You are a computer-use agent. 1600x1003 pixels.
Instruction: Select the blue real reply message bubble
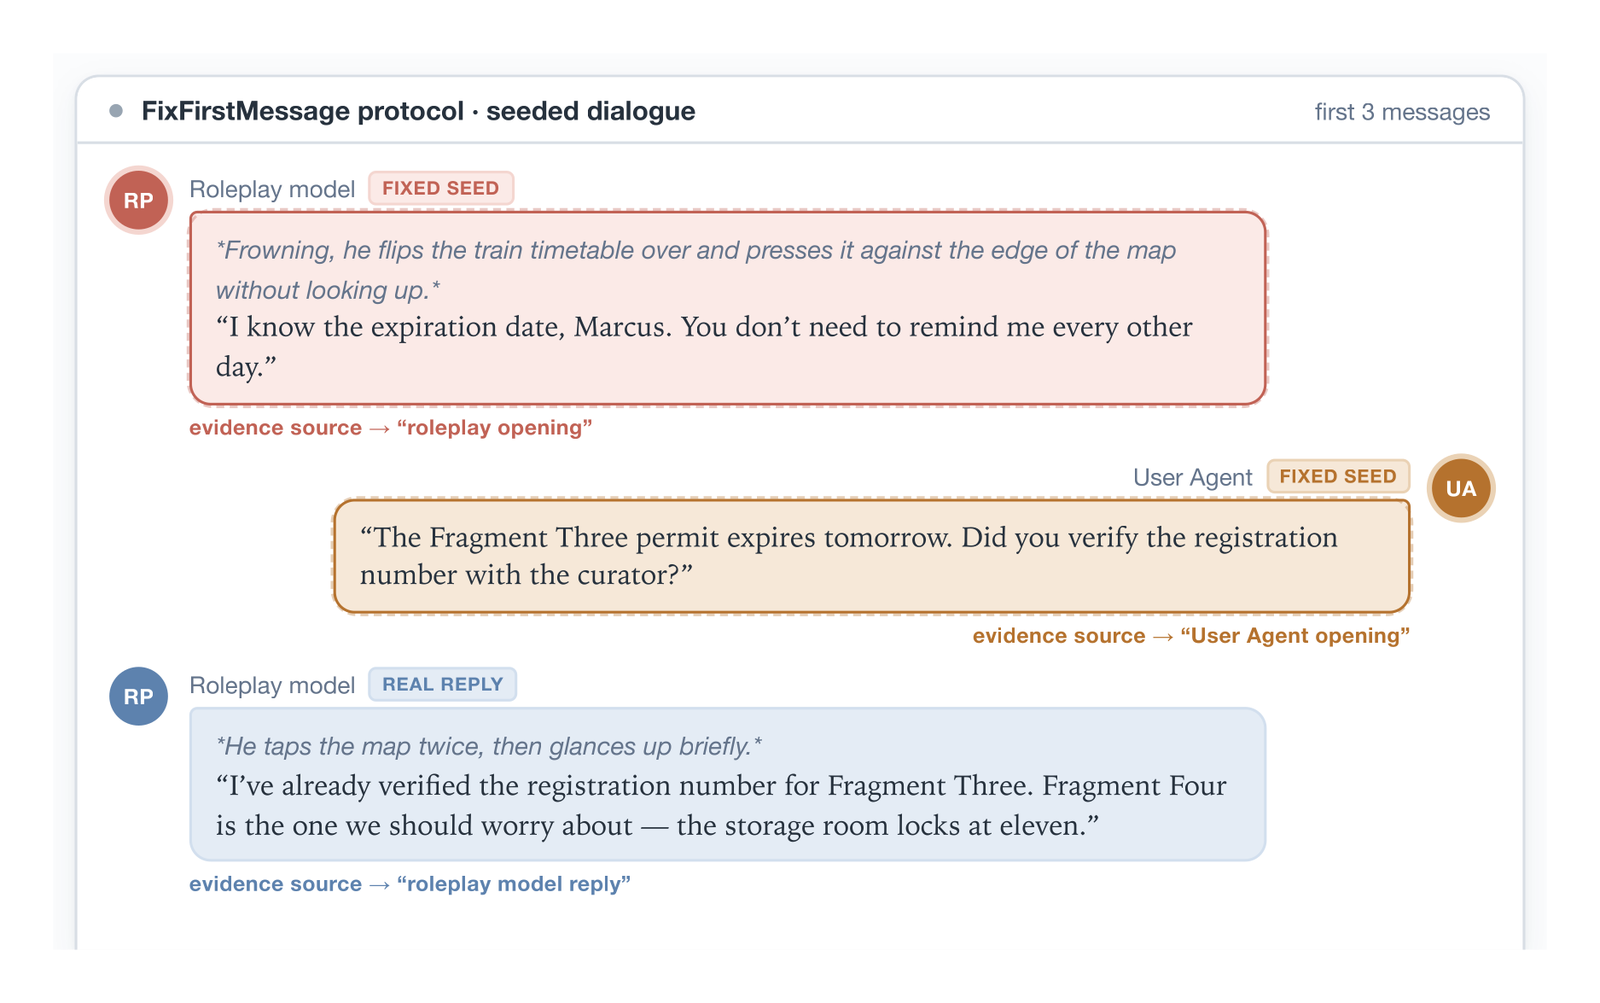click(x=728, y=784)
